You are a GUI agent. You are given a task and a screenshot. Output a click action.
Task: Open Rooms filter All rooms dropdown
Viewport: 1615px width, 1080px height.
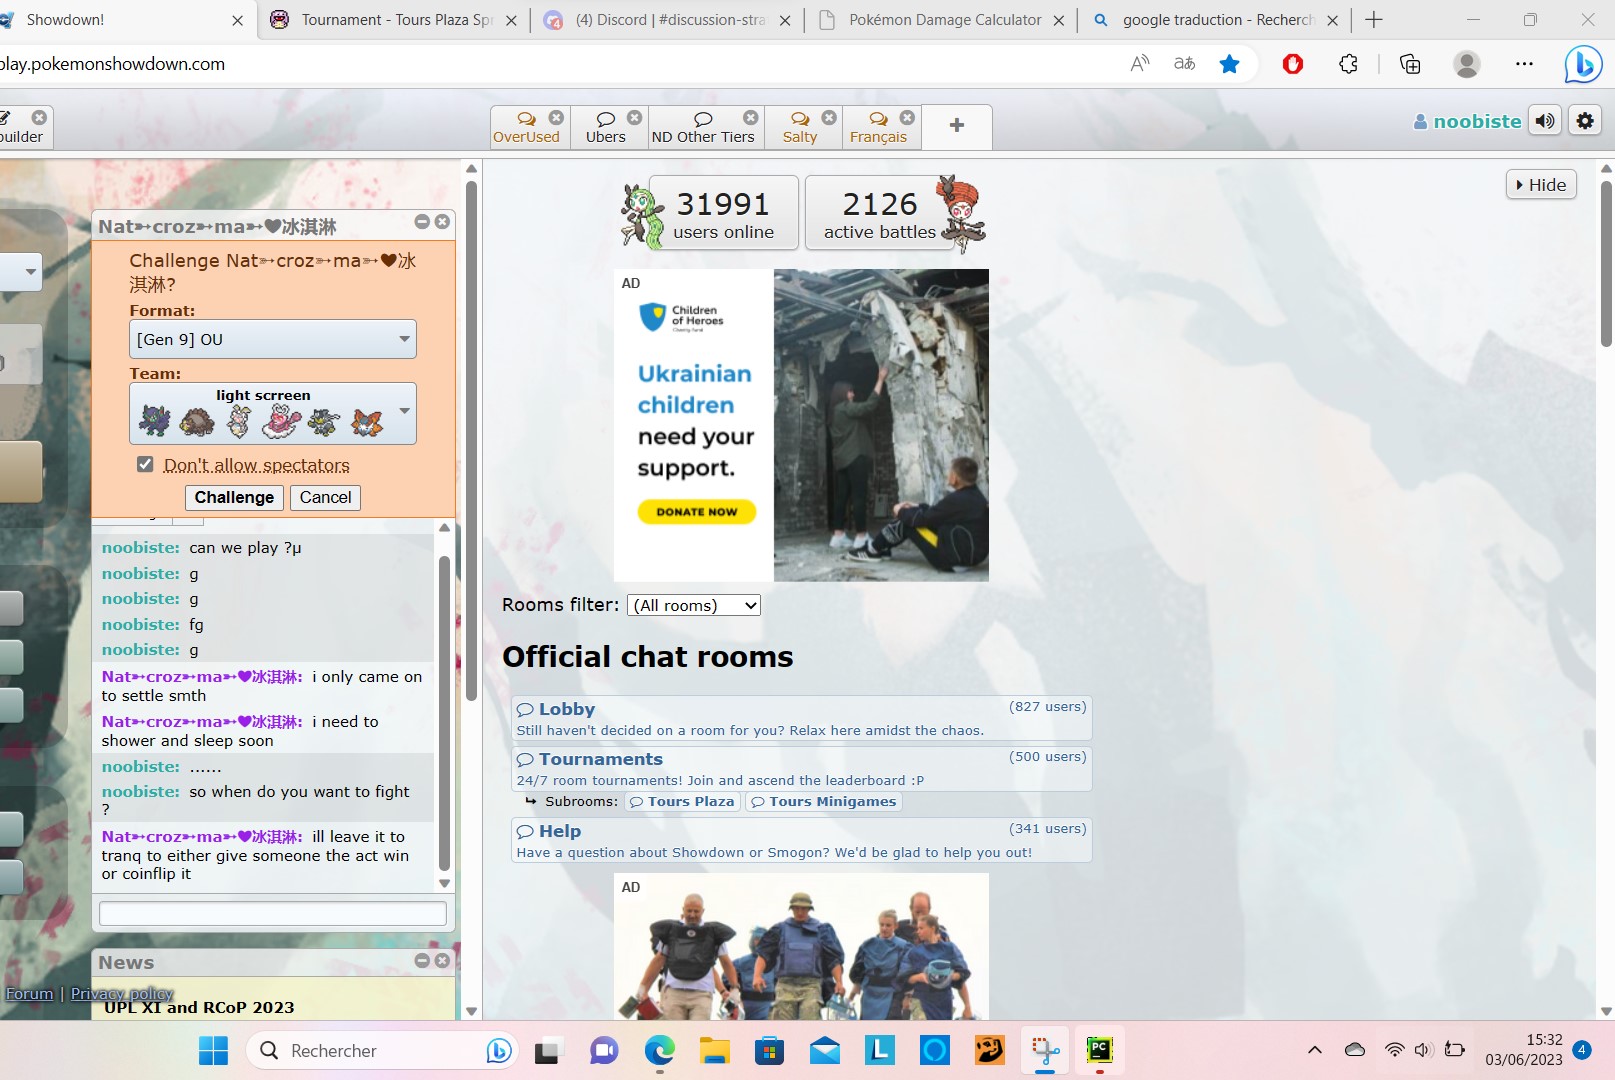coord(694,605)
